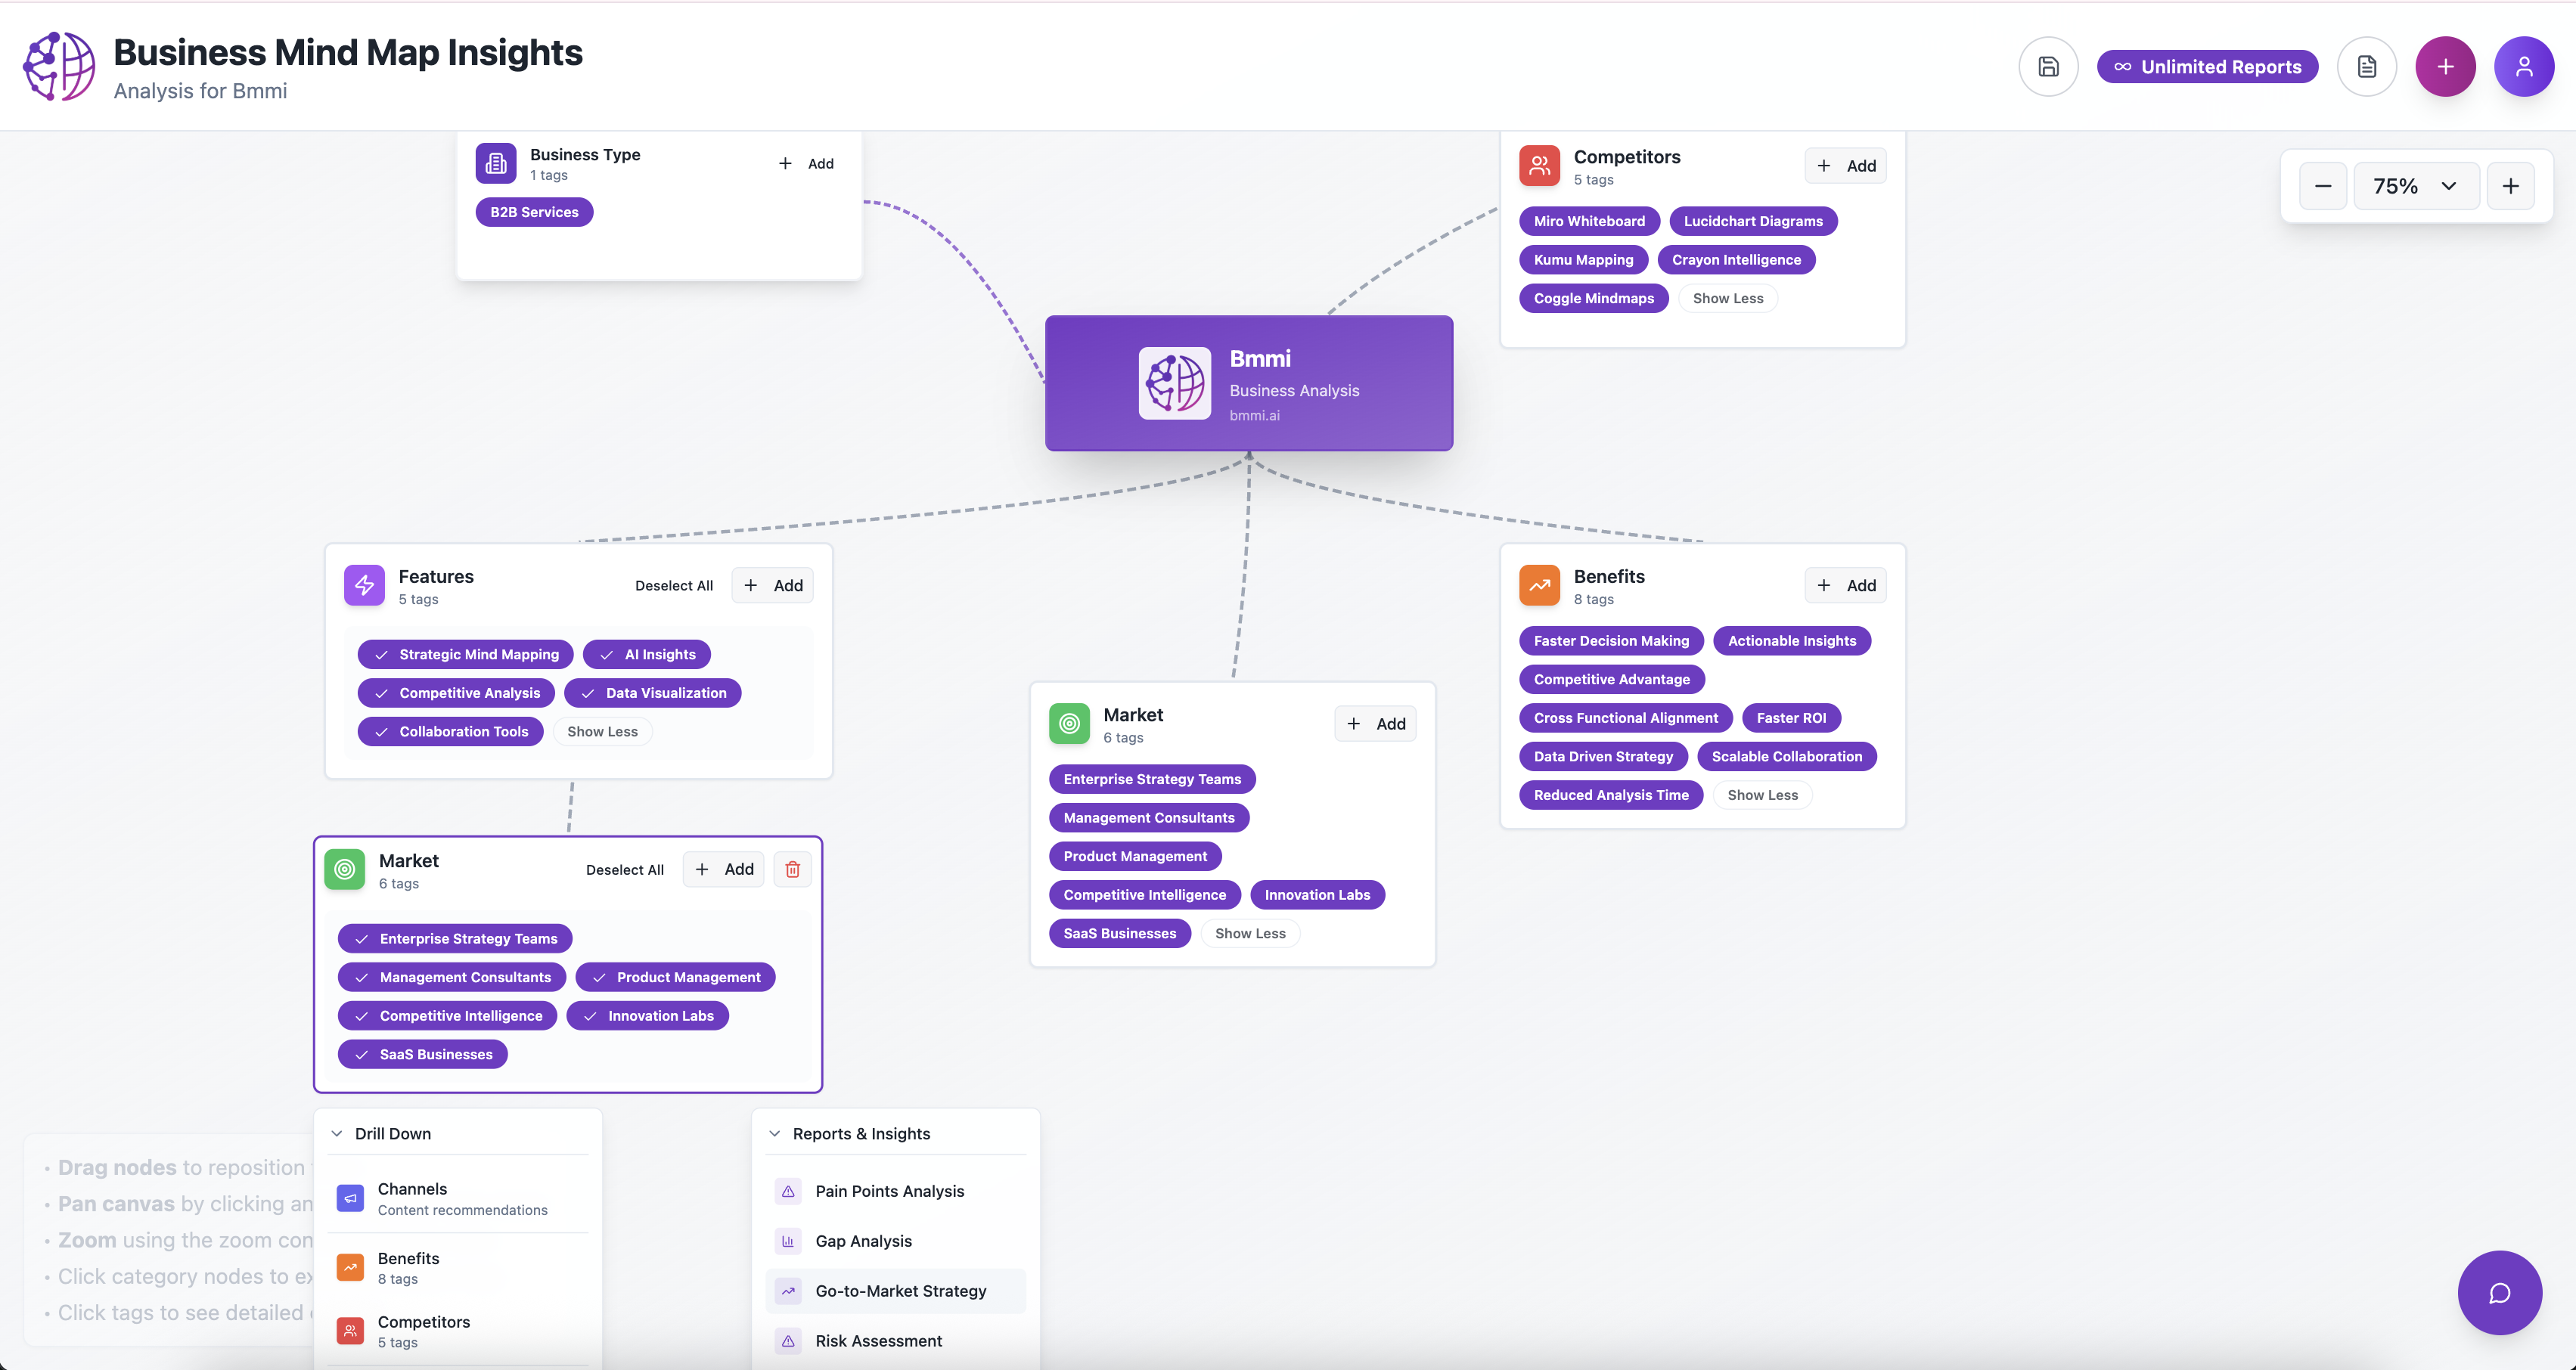
Task: Deselect the Strategic Mind Mapping tag
Action: pos(464,654)
